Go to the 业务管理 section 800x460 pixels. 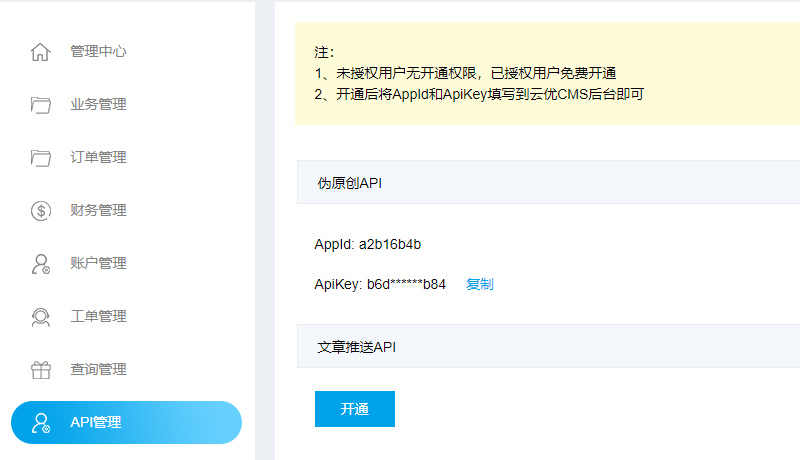(x=98, y=105)
